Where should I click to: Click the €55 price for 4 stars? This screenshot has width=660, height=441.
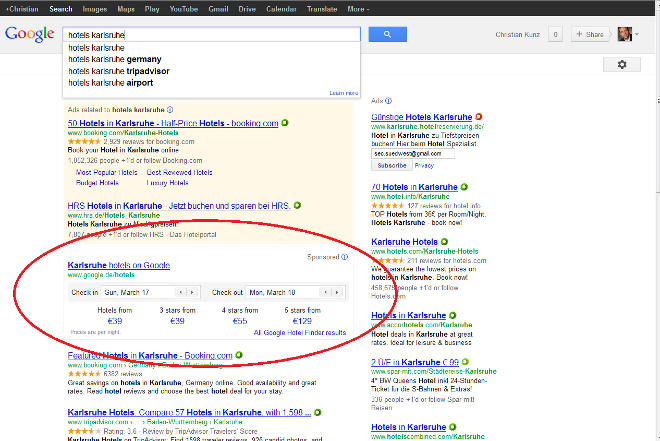point(240,321)
